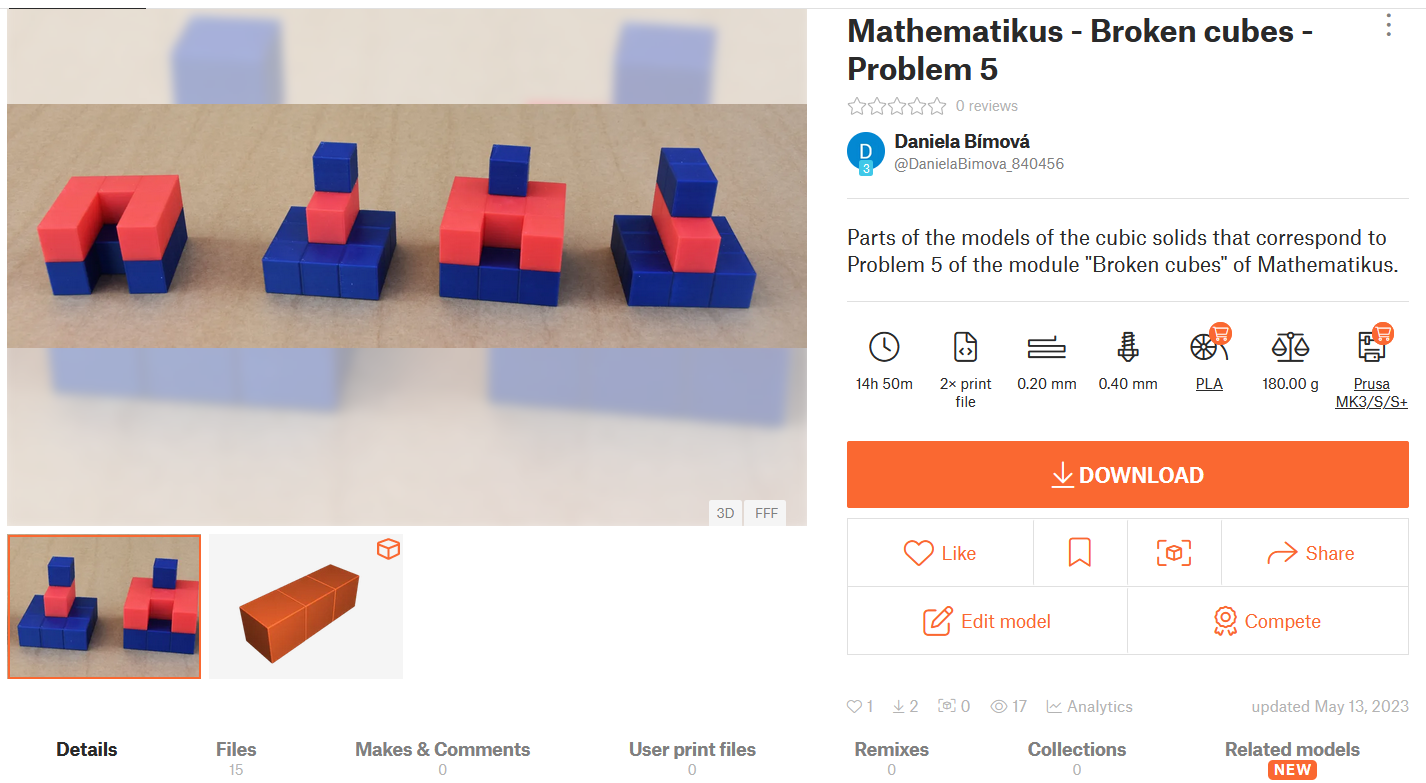1426x783 pixels.
Task: Share this model
Action: [x=1309, y=553]
